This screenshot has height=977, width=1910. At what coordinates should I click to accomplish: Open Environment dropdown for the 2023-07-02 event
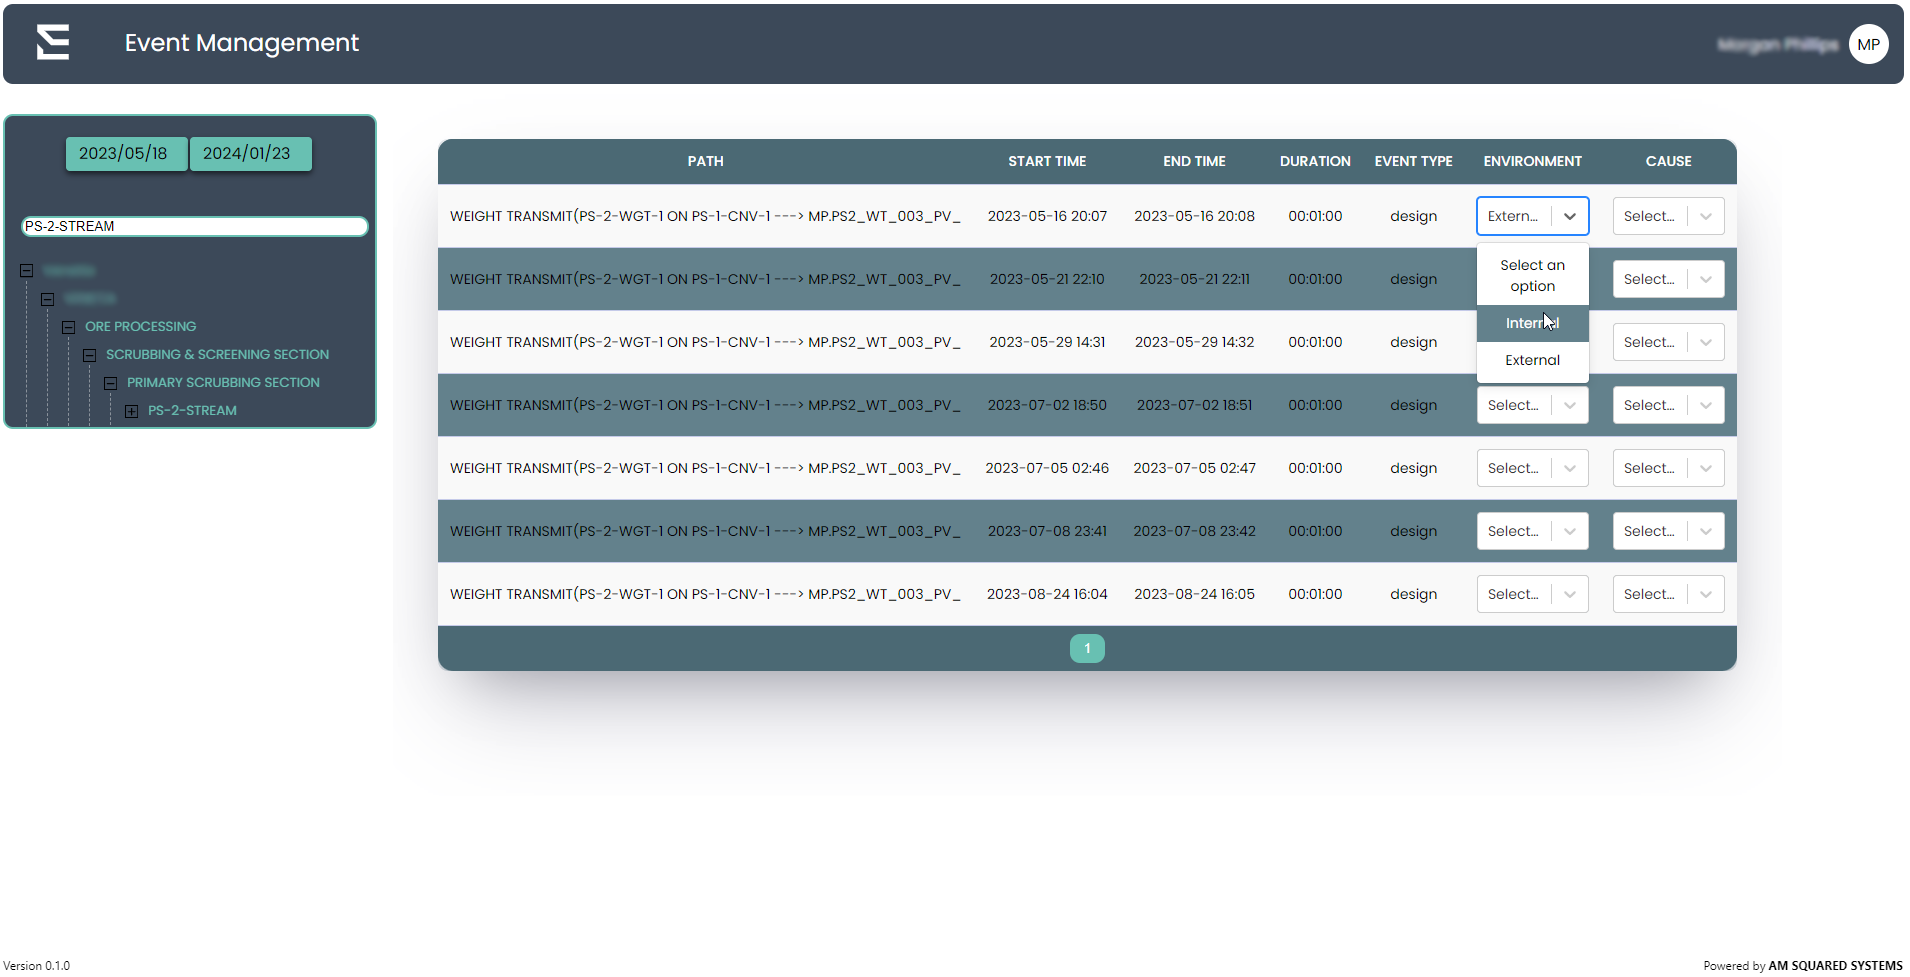tap(1531, 406)
